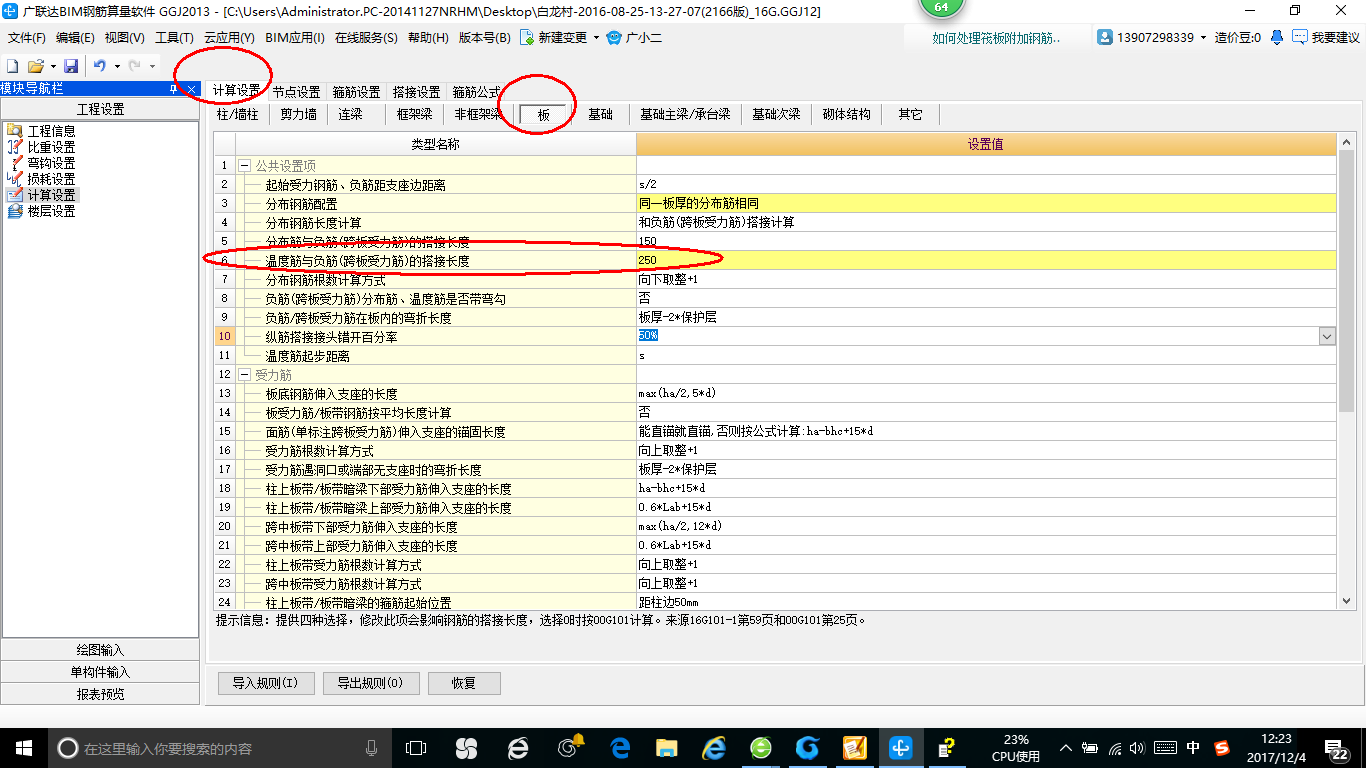Click the undo arrow icon
This screenshot has height=768, width=1366.
tap(100, 66)
